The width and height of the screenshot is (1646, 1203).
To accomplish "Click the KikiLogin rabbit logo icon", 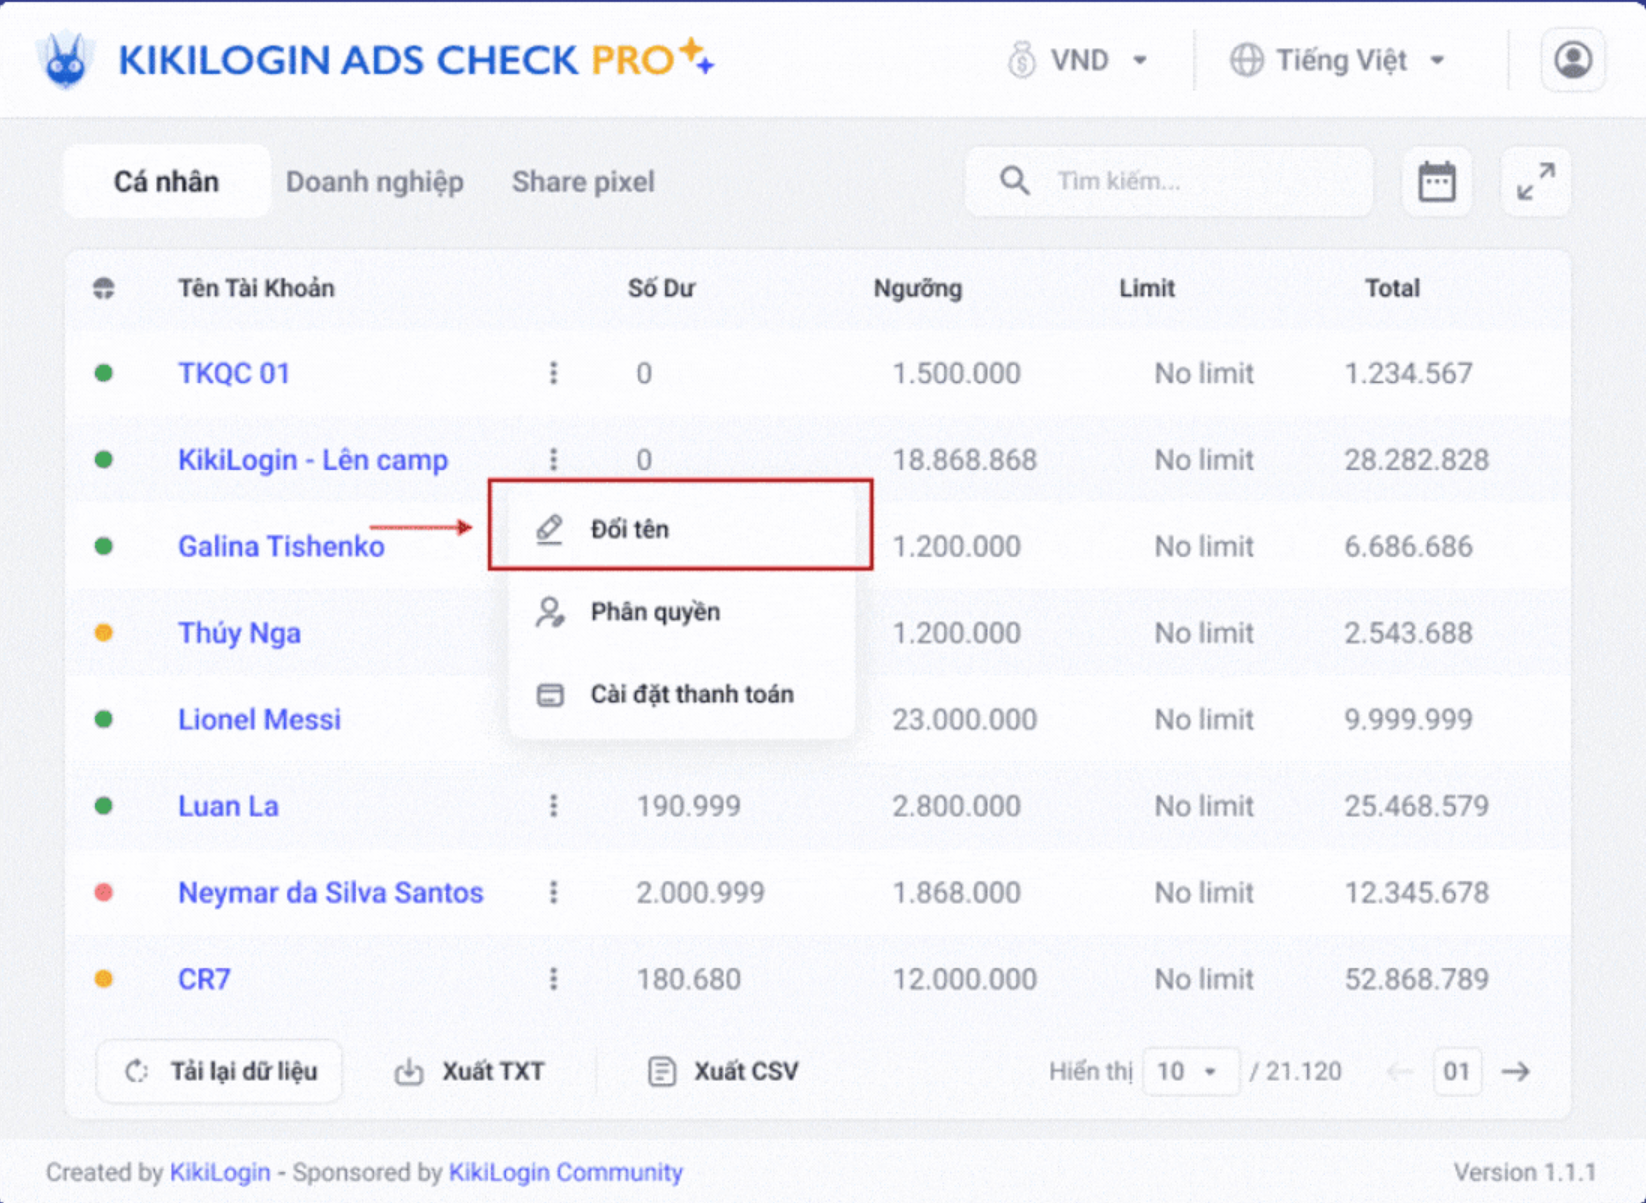I will 65,59.
